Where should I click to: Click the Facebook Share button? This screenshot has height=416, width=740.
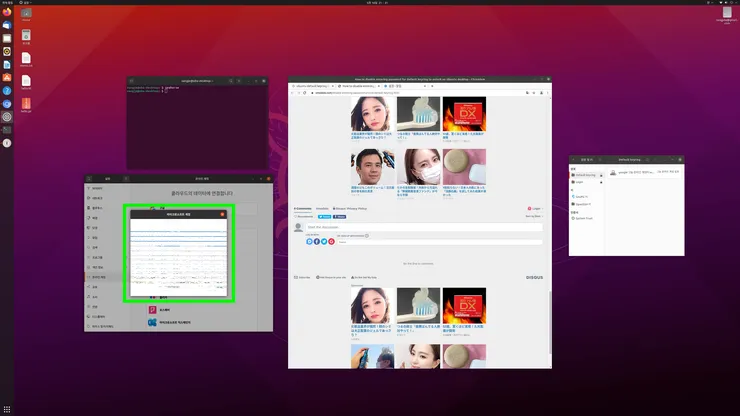pyautogui.click(x=339, y=217)
